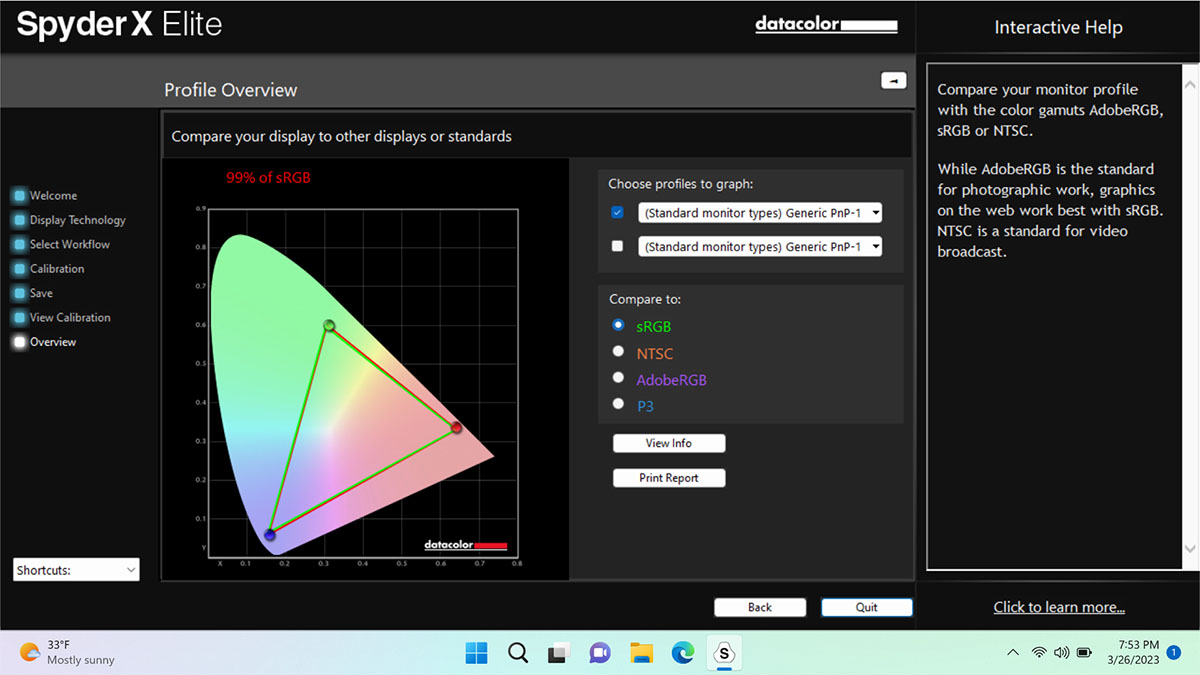Click the Print Report button
The height and width of the screenshot is (675, 1200).
669,478
